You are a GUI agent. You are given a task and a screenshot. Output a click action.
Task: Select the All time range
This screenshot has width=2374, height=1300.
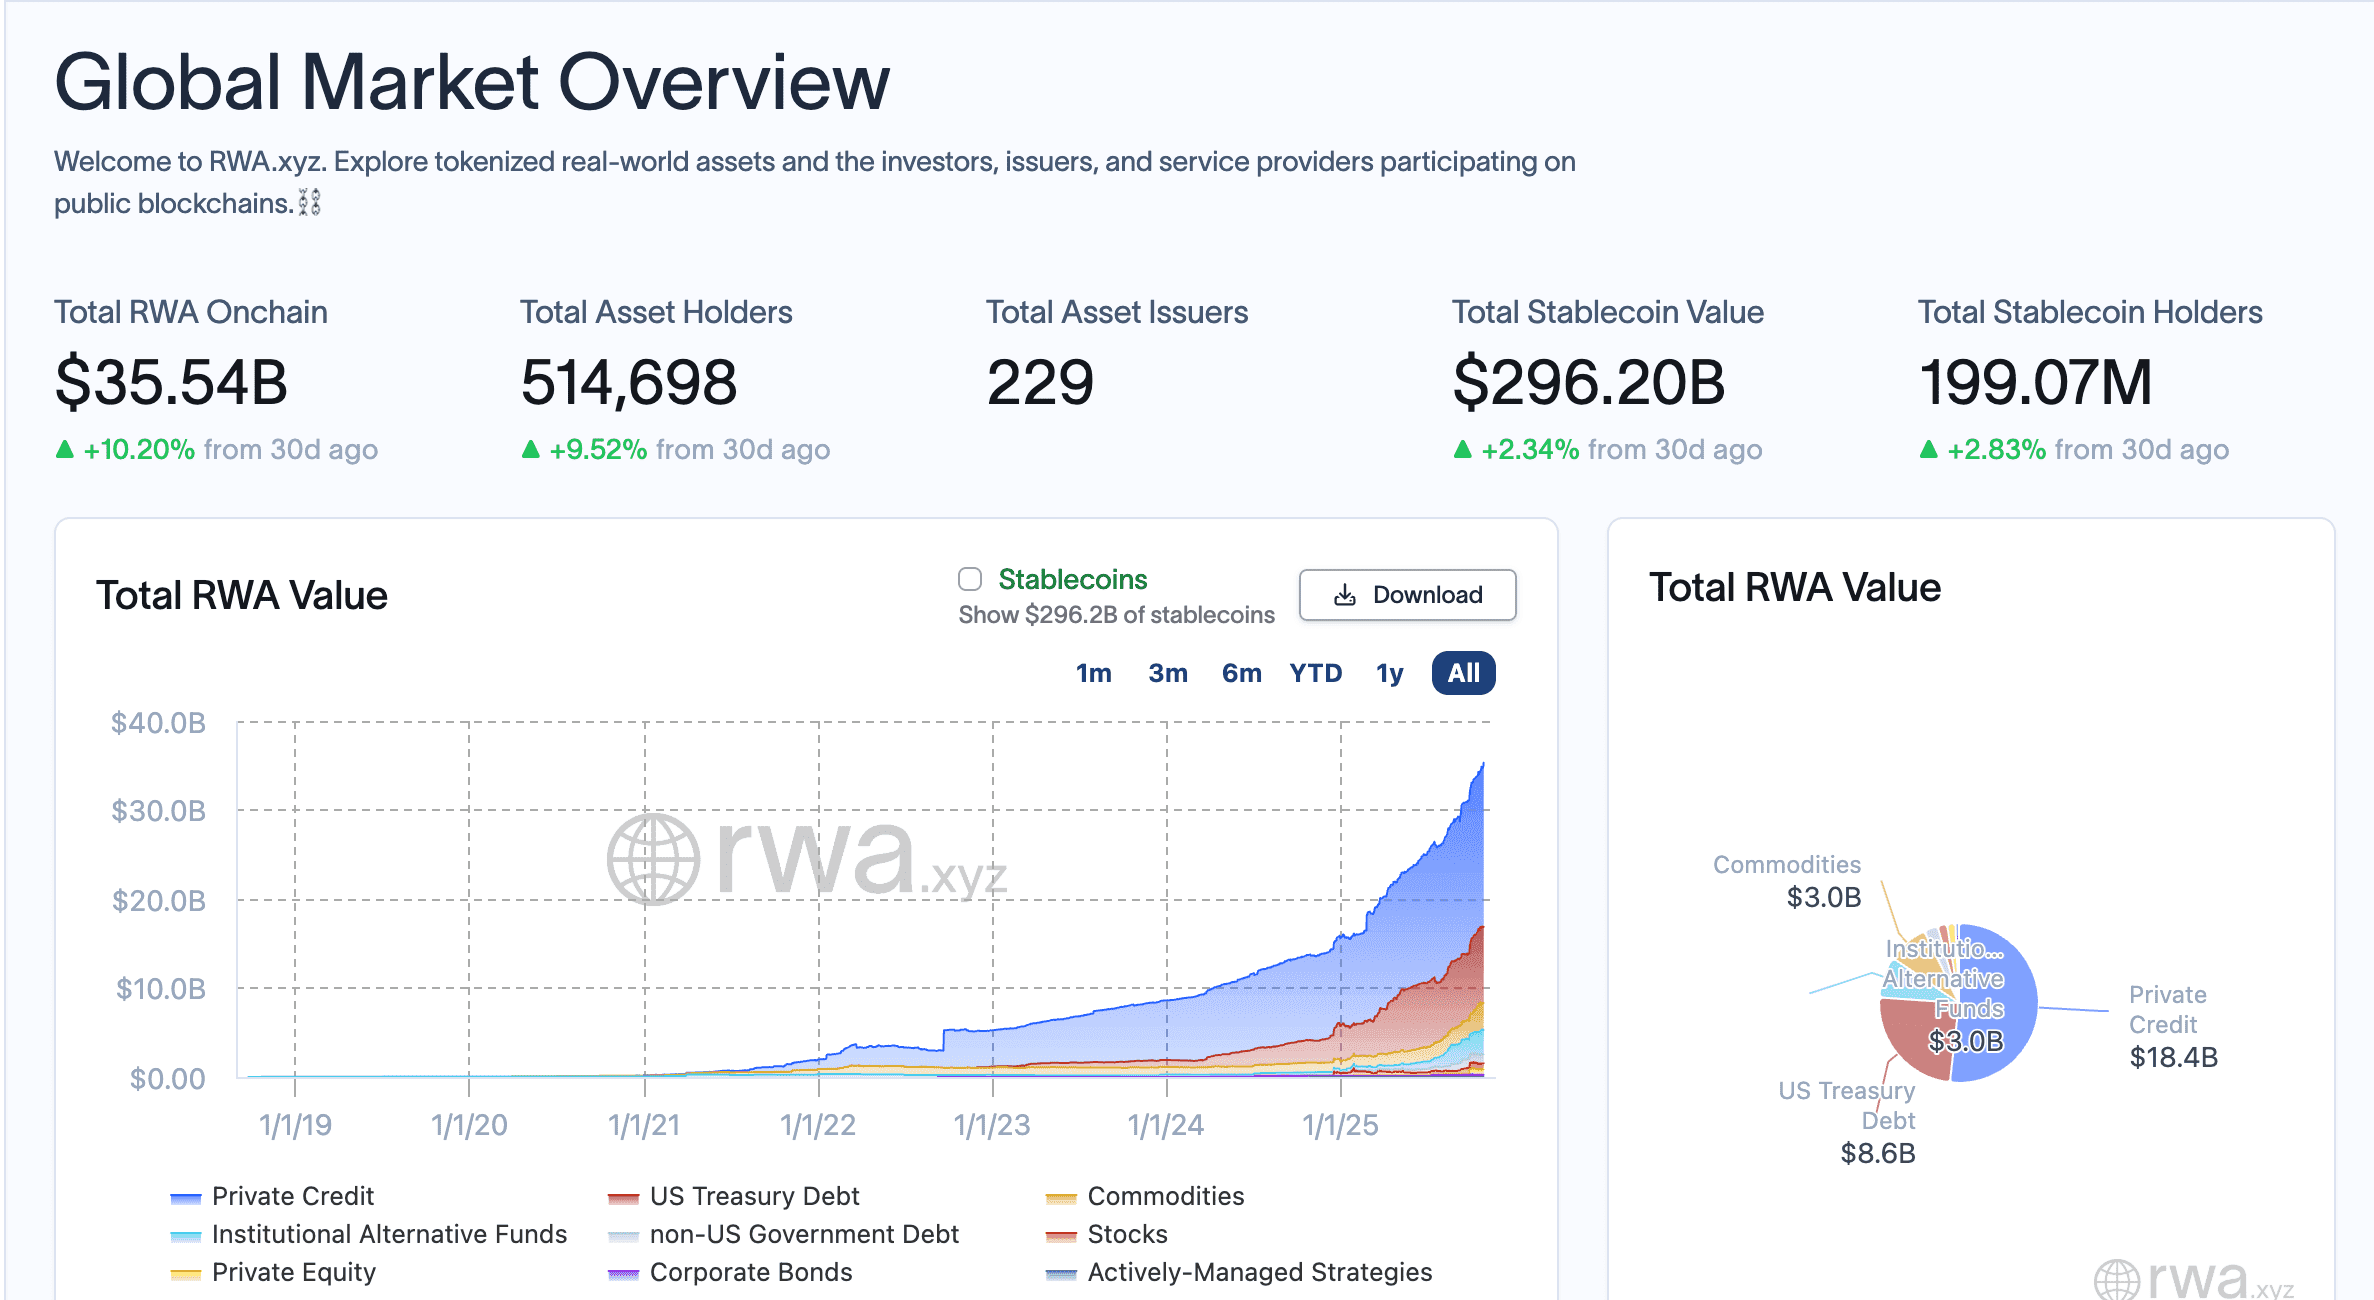tap(1463, 673)
